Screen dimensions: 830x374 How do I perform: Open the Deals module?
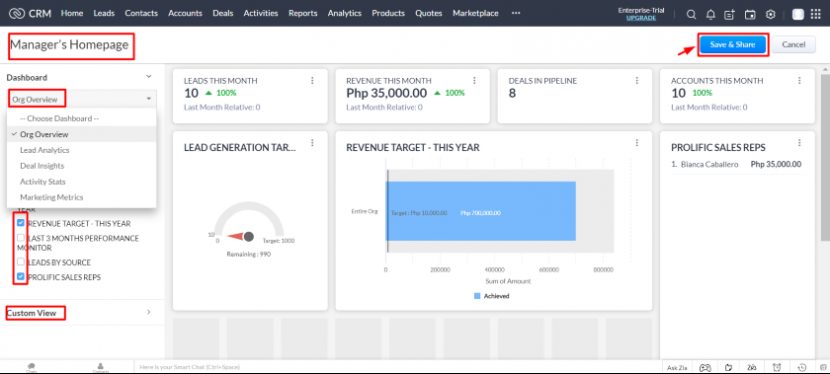[223, 13]
